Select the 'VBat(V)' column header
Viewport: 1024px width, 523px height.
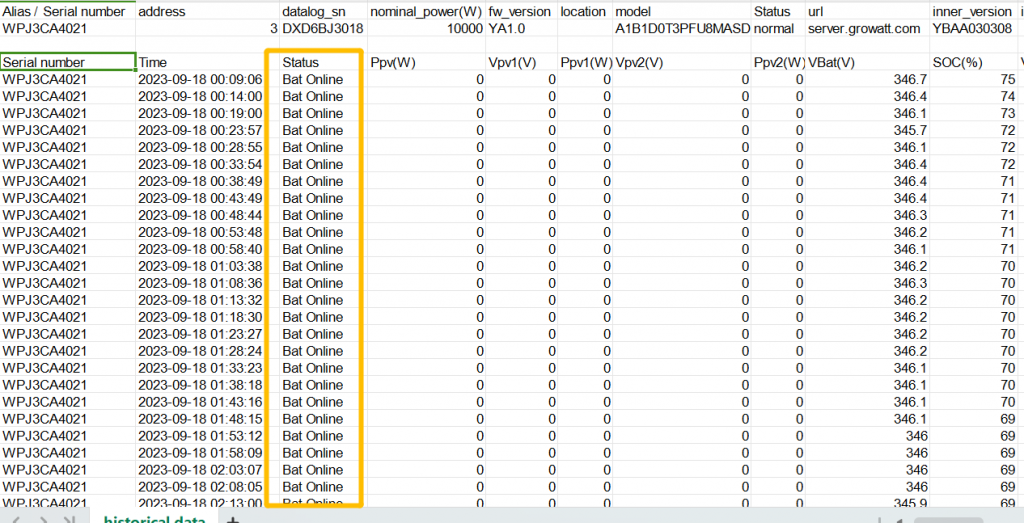[x=867, y=63]
